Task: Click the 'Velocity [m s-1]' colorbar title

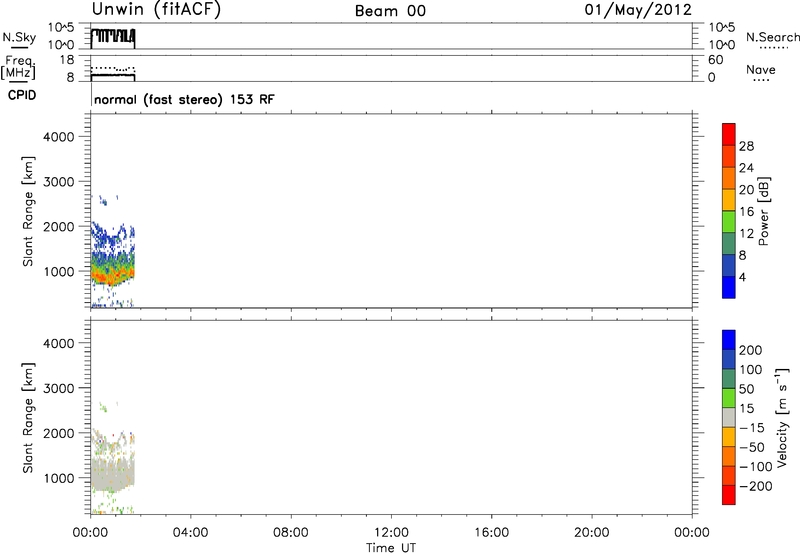Action: coord(781,417)
